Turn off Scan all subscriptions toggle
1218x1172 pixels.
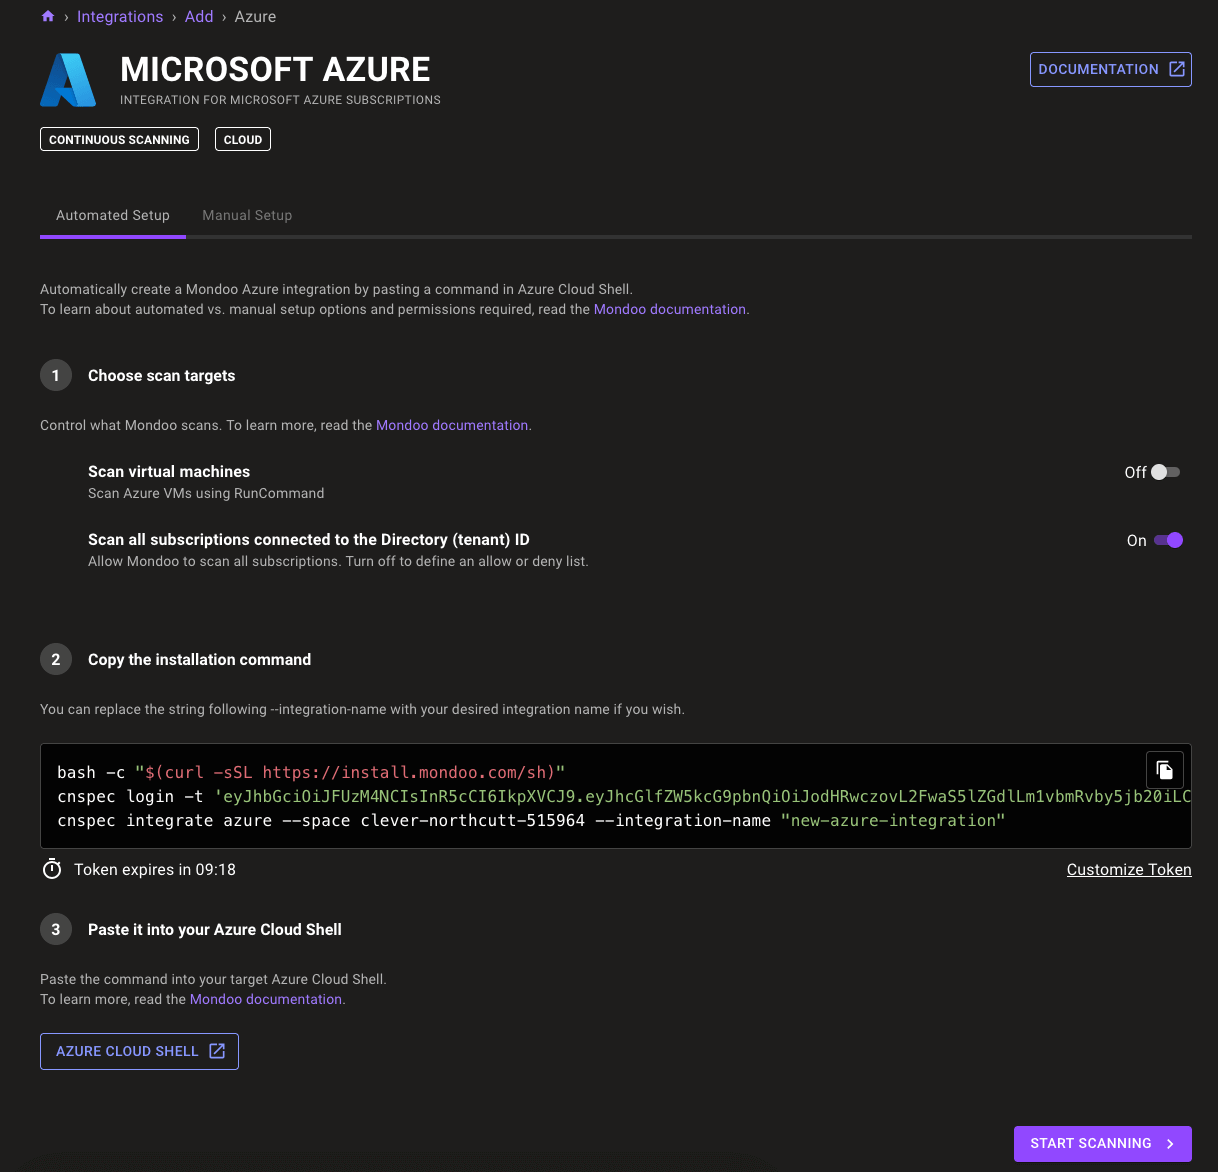tap(1168, 540)
